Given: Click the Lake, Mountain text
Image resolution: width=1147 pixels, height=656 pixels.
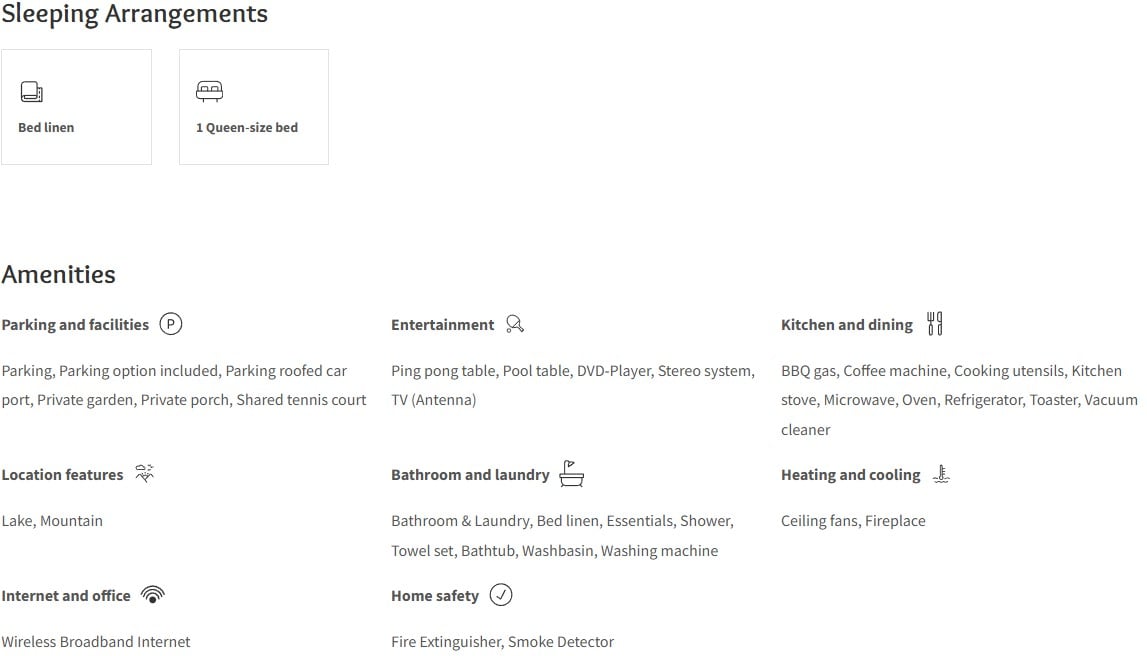Looking at the screenshot, I should pyautogui.click(x=52, y=521).
